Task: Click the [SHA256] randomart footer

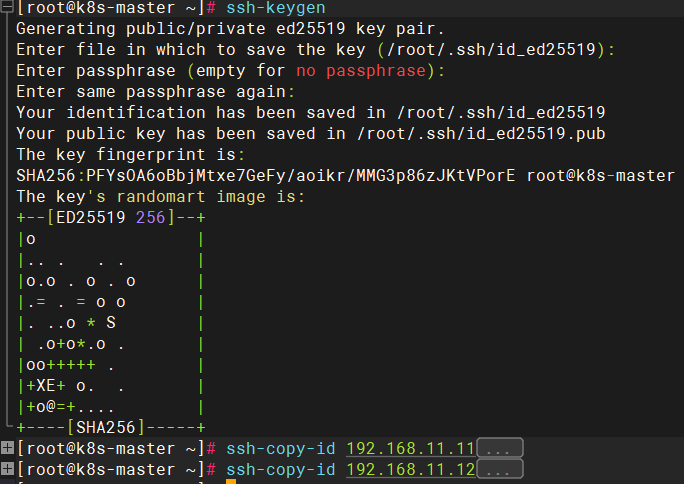Action: [x=111, y=427]
